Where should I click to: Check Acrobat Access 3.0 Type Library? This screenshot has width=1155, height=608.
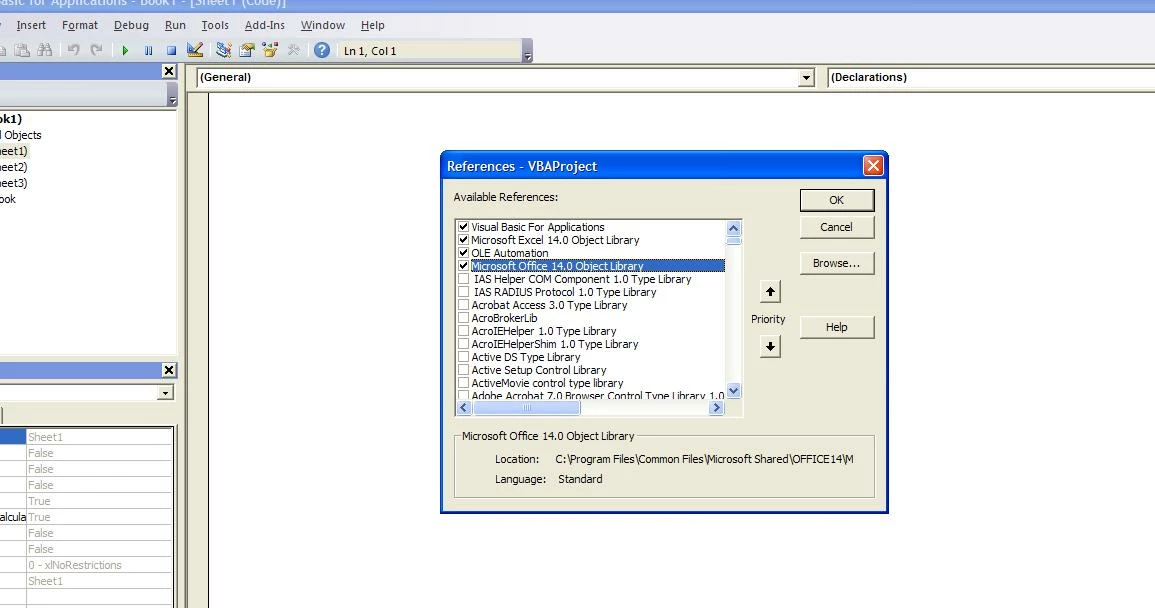463,304
